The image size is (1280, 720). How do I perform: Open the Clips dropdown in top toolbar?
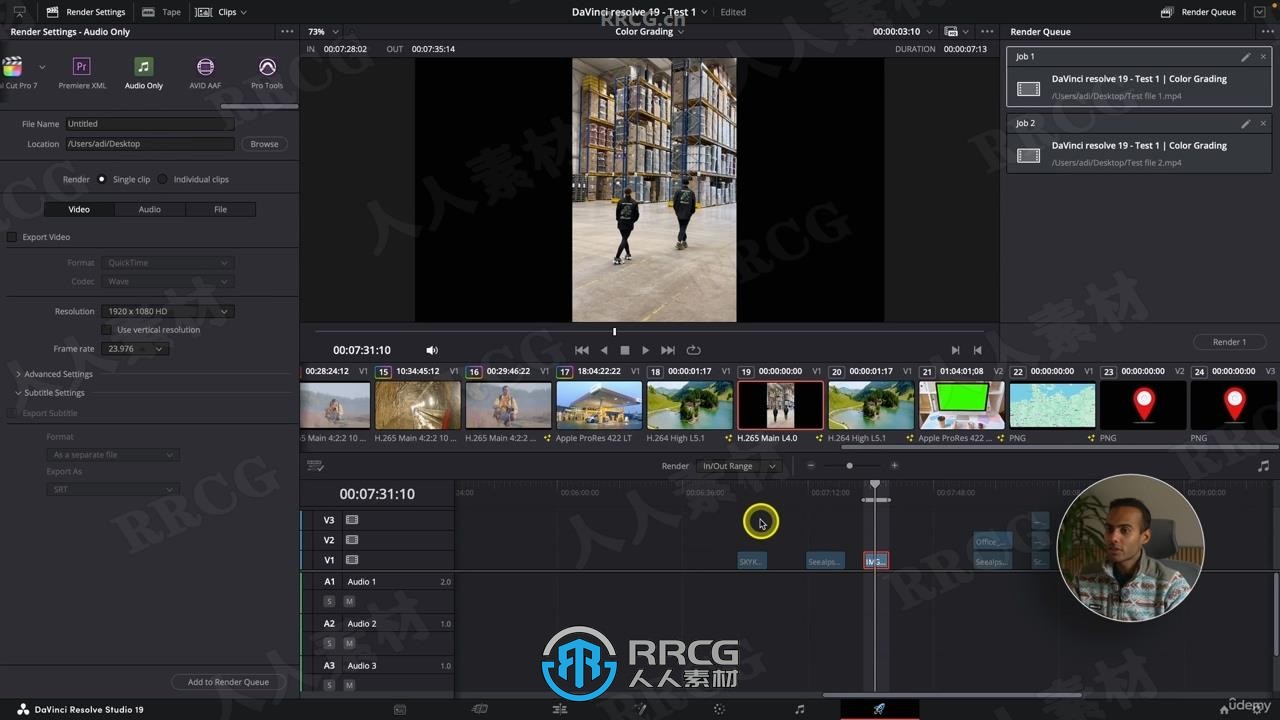(x=222, y=12)
